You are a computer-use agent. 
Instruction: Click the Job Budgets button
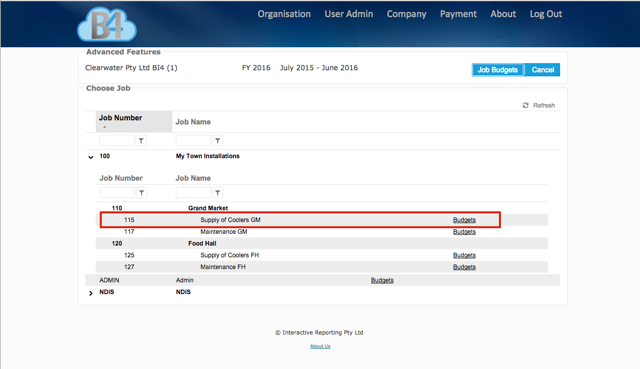coord(498,70)
